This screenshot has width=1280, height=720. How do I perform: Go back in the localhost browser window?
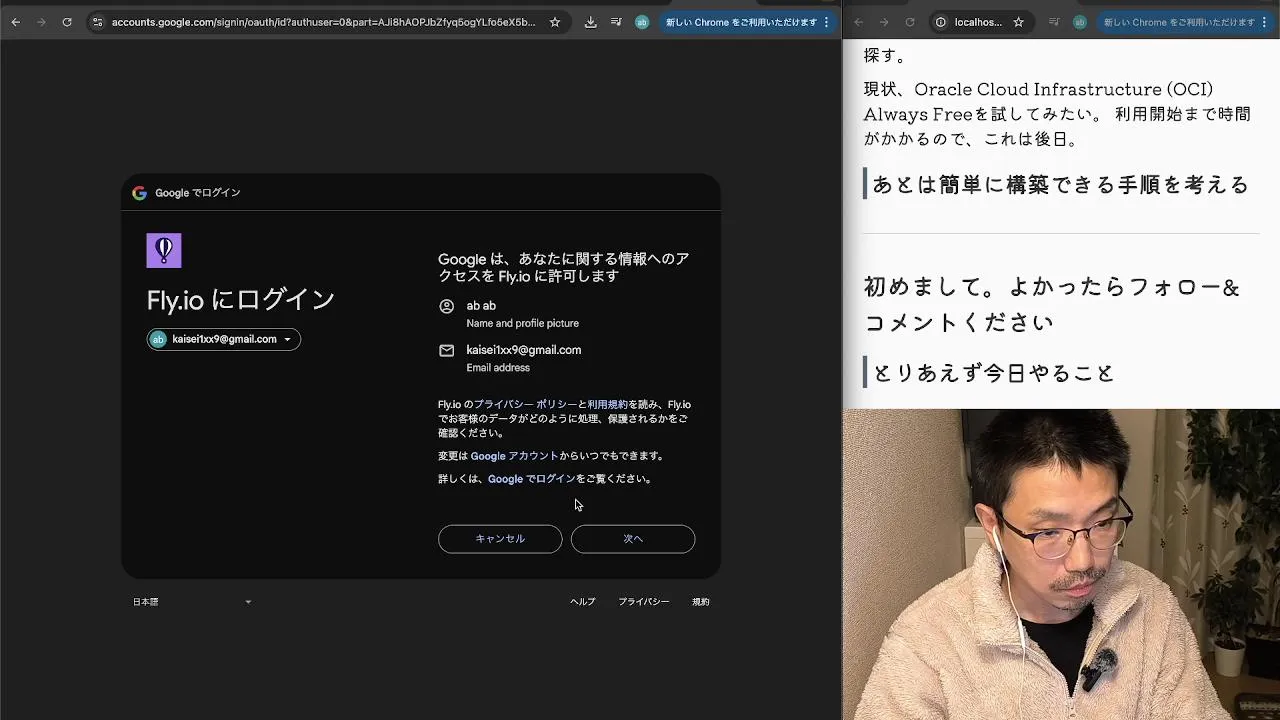[858, 22]
